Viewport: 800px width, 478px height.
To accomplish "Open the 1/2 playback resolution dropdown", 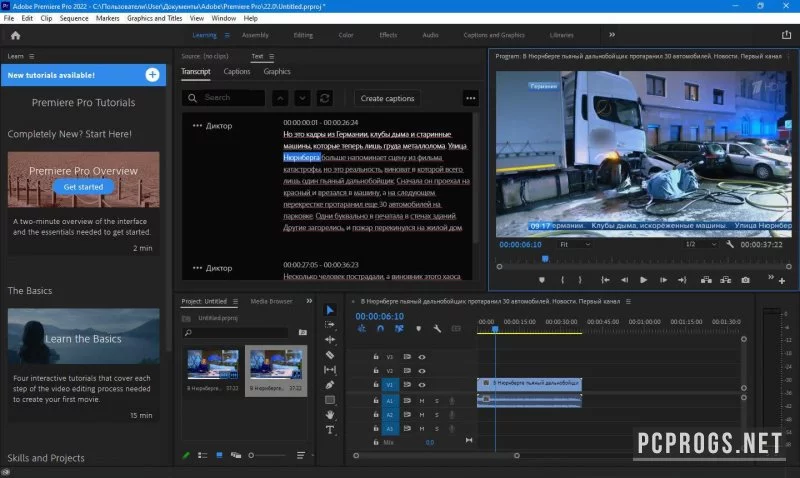I will coord(701,244).
